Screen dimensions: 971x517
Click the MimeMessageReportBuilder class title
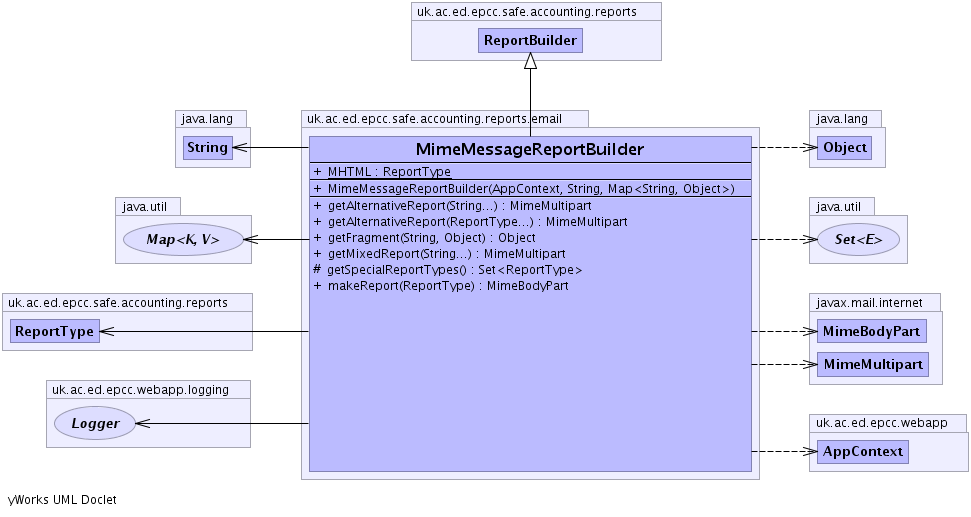coord(529,149)
